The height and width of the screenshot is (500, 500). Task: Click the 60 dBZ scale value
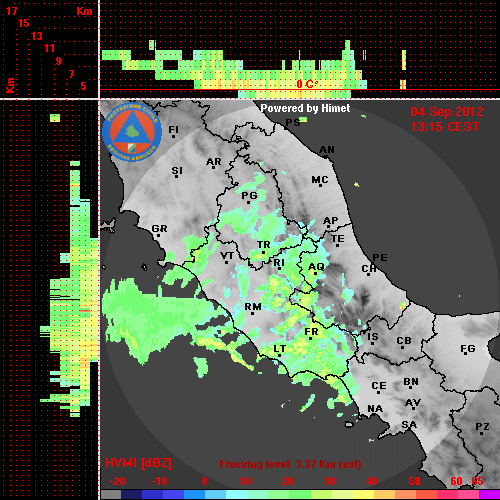point(456,481)
